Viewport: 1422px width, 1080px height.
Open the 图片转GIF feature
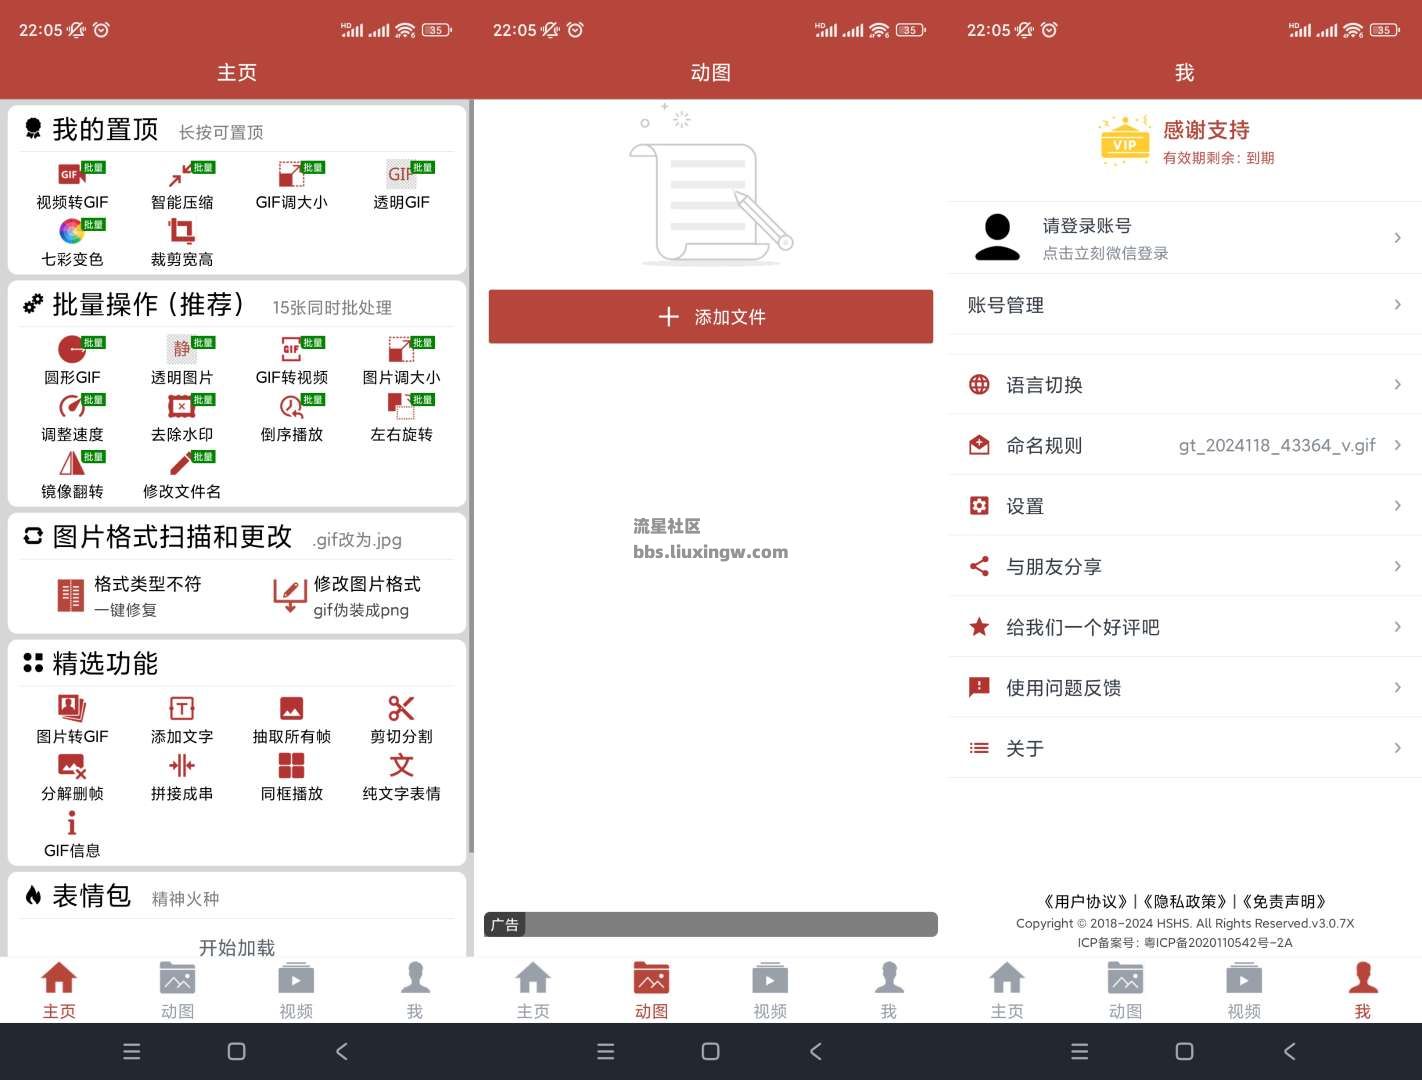pos(72,720)
